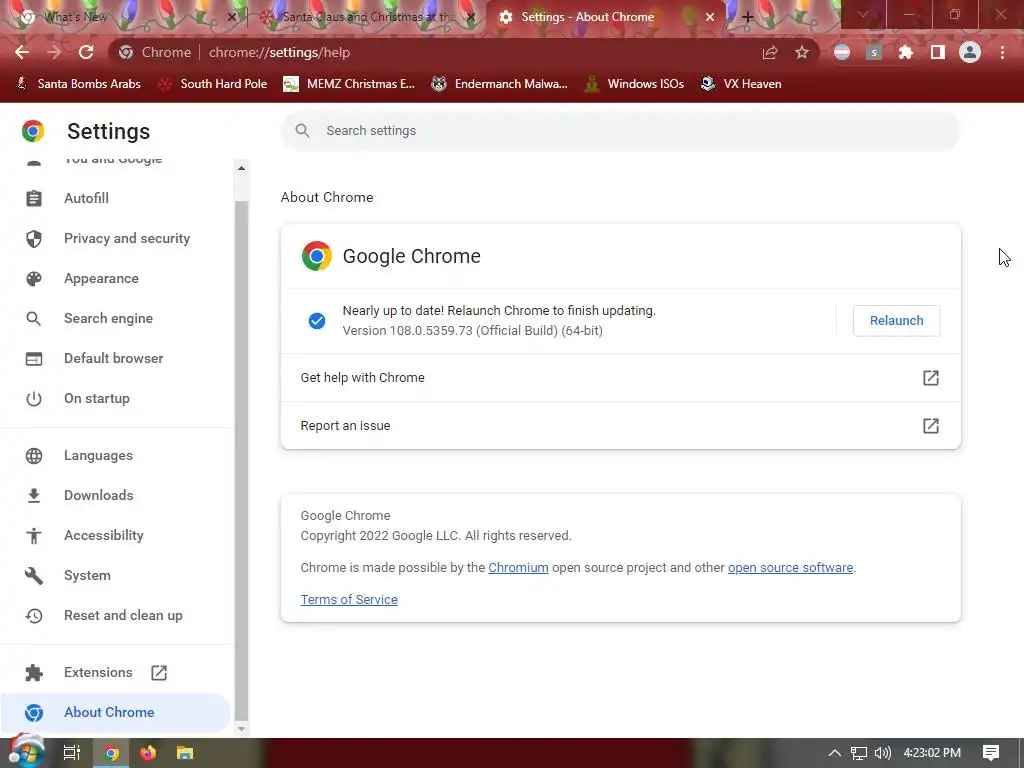This screenshot has height=768, width=1024.
Task: Open the Windows Start button
Action: click(25, 752)
